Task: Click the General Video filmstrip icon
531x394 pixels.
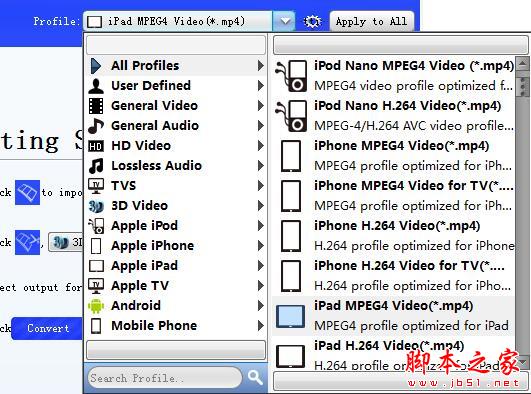Action: pos(96,106)
